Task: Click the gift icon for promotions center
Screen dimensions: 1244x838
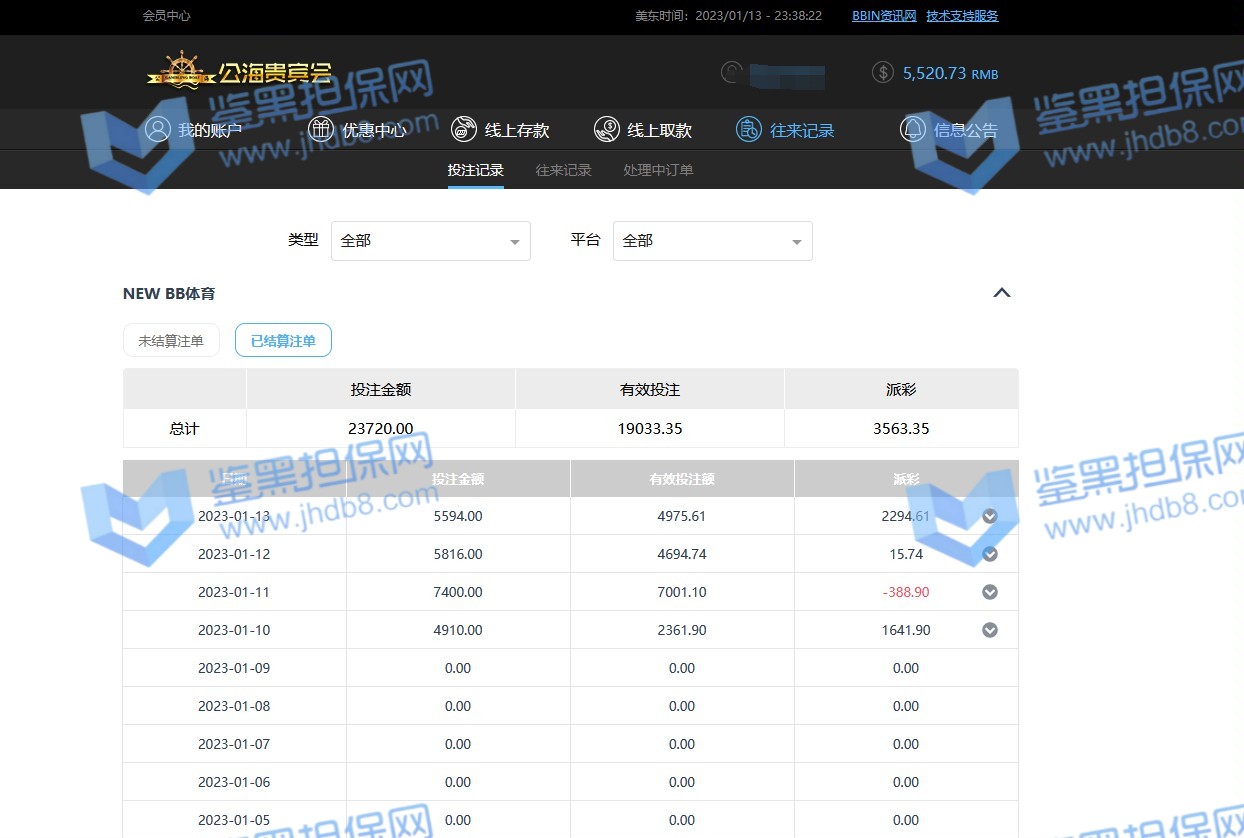Action: [x=320, y=129]
